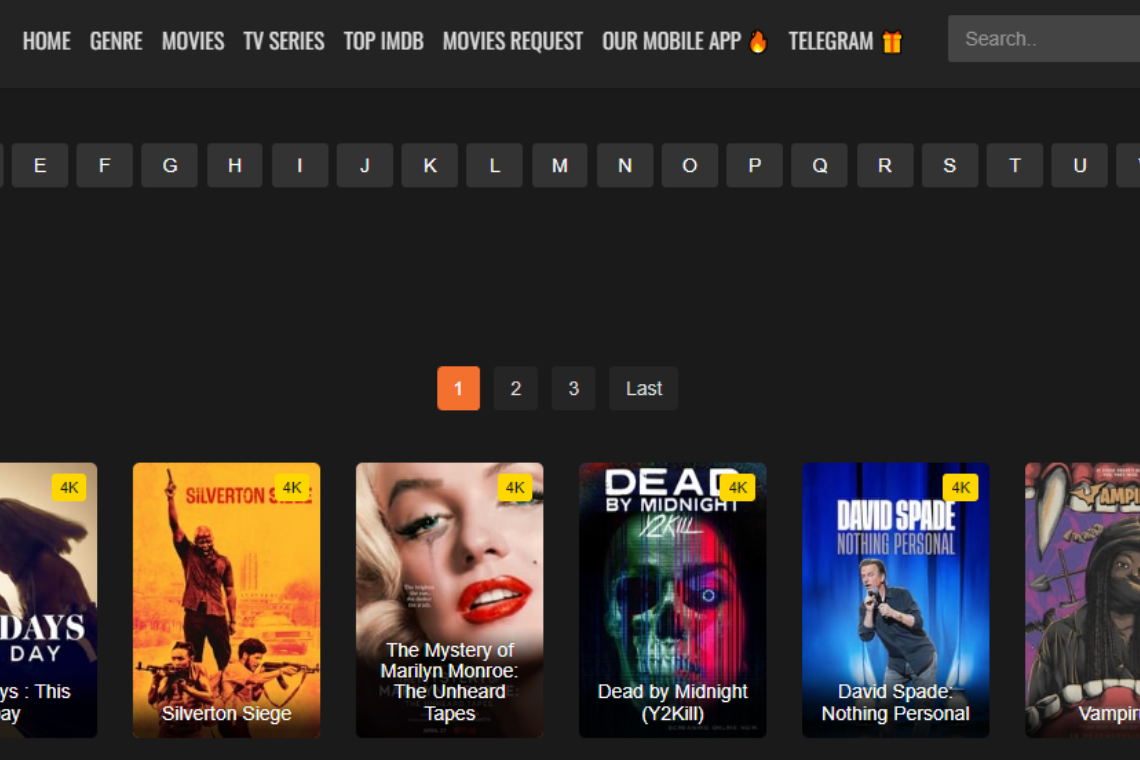
Task: Filter titles by letter Q
Action: pos(819,166)
